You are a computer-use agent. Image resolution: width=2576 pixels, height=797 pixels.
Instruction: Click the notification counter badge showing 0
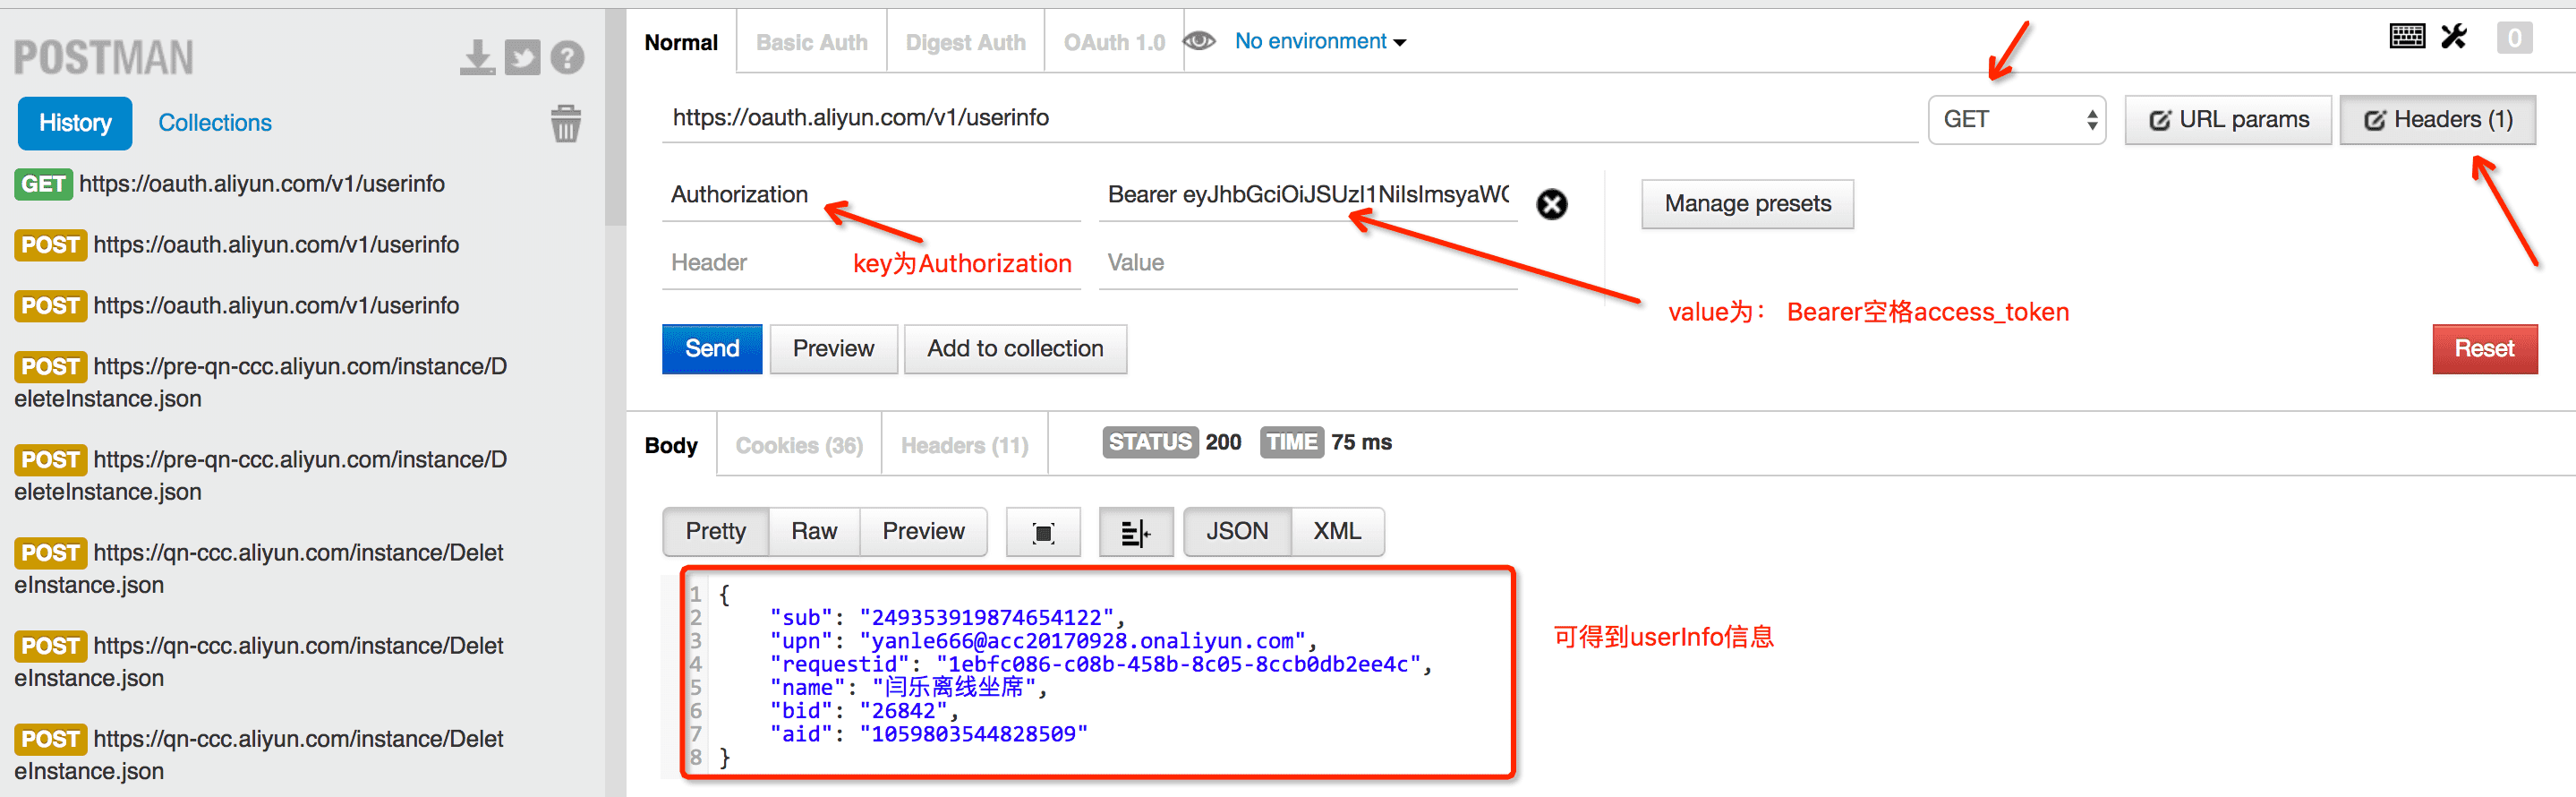tap(2514, 38)
